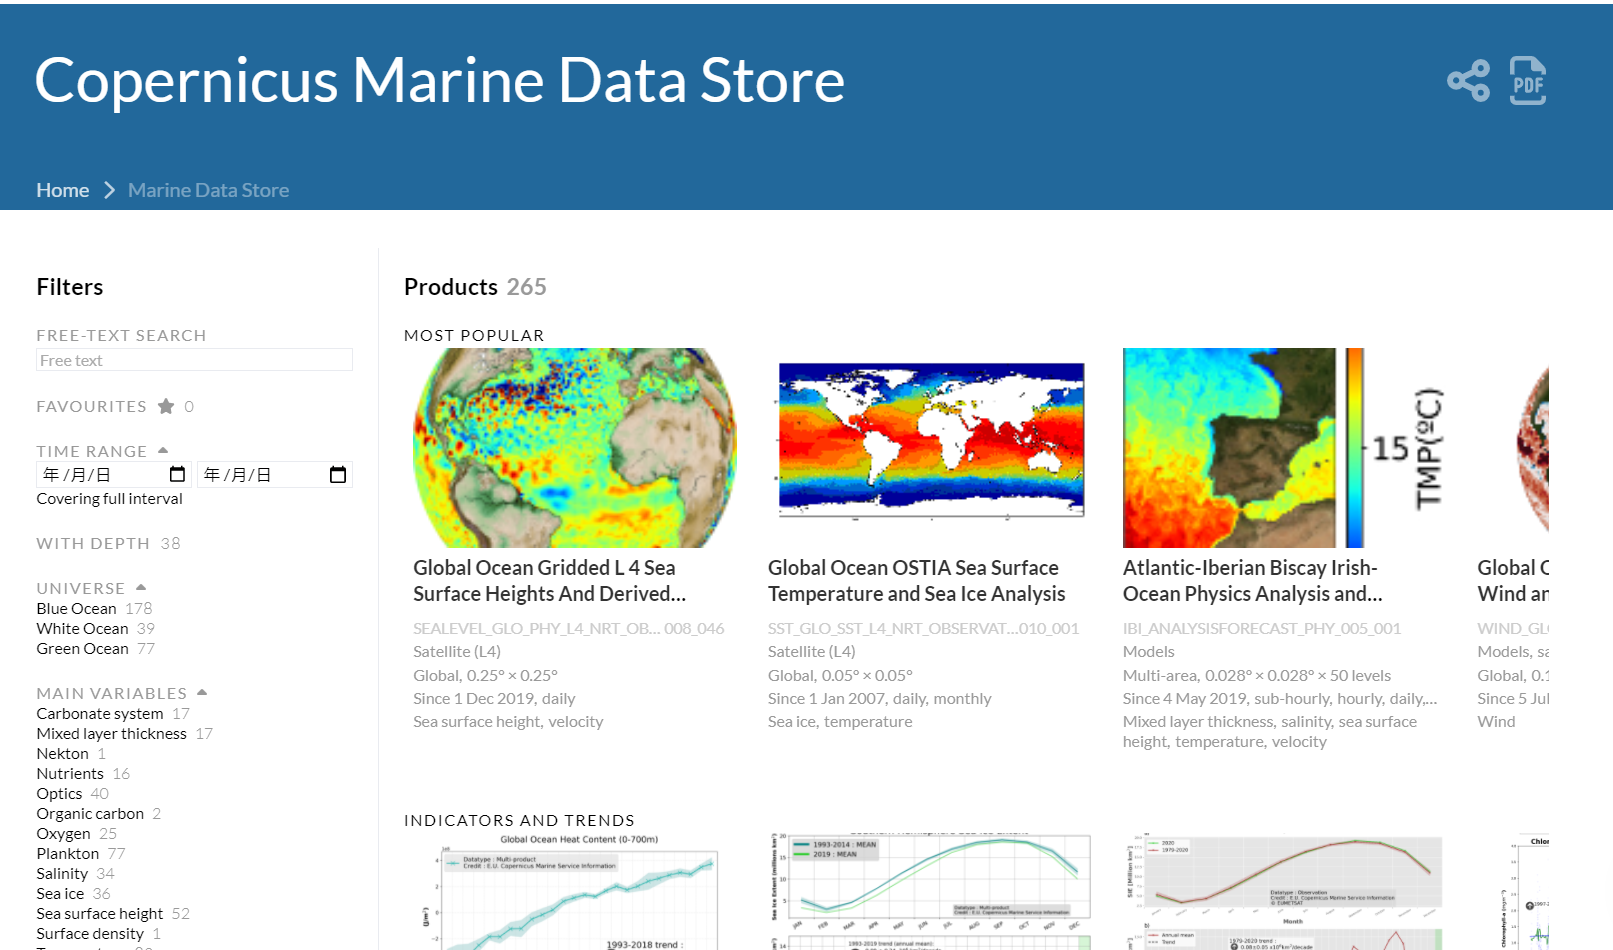Viewport: 1613px width, 950px height.
Task: Collapse the Time Range filter section
Action: click(163, 450)
